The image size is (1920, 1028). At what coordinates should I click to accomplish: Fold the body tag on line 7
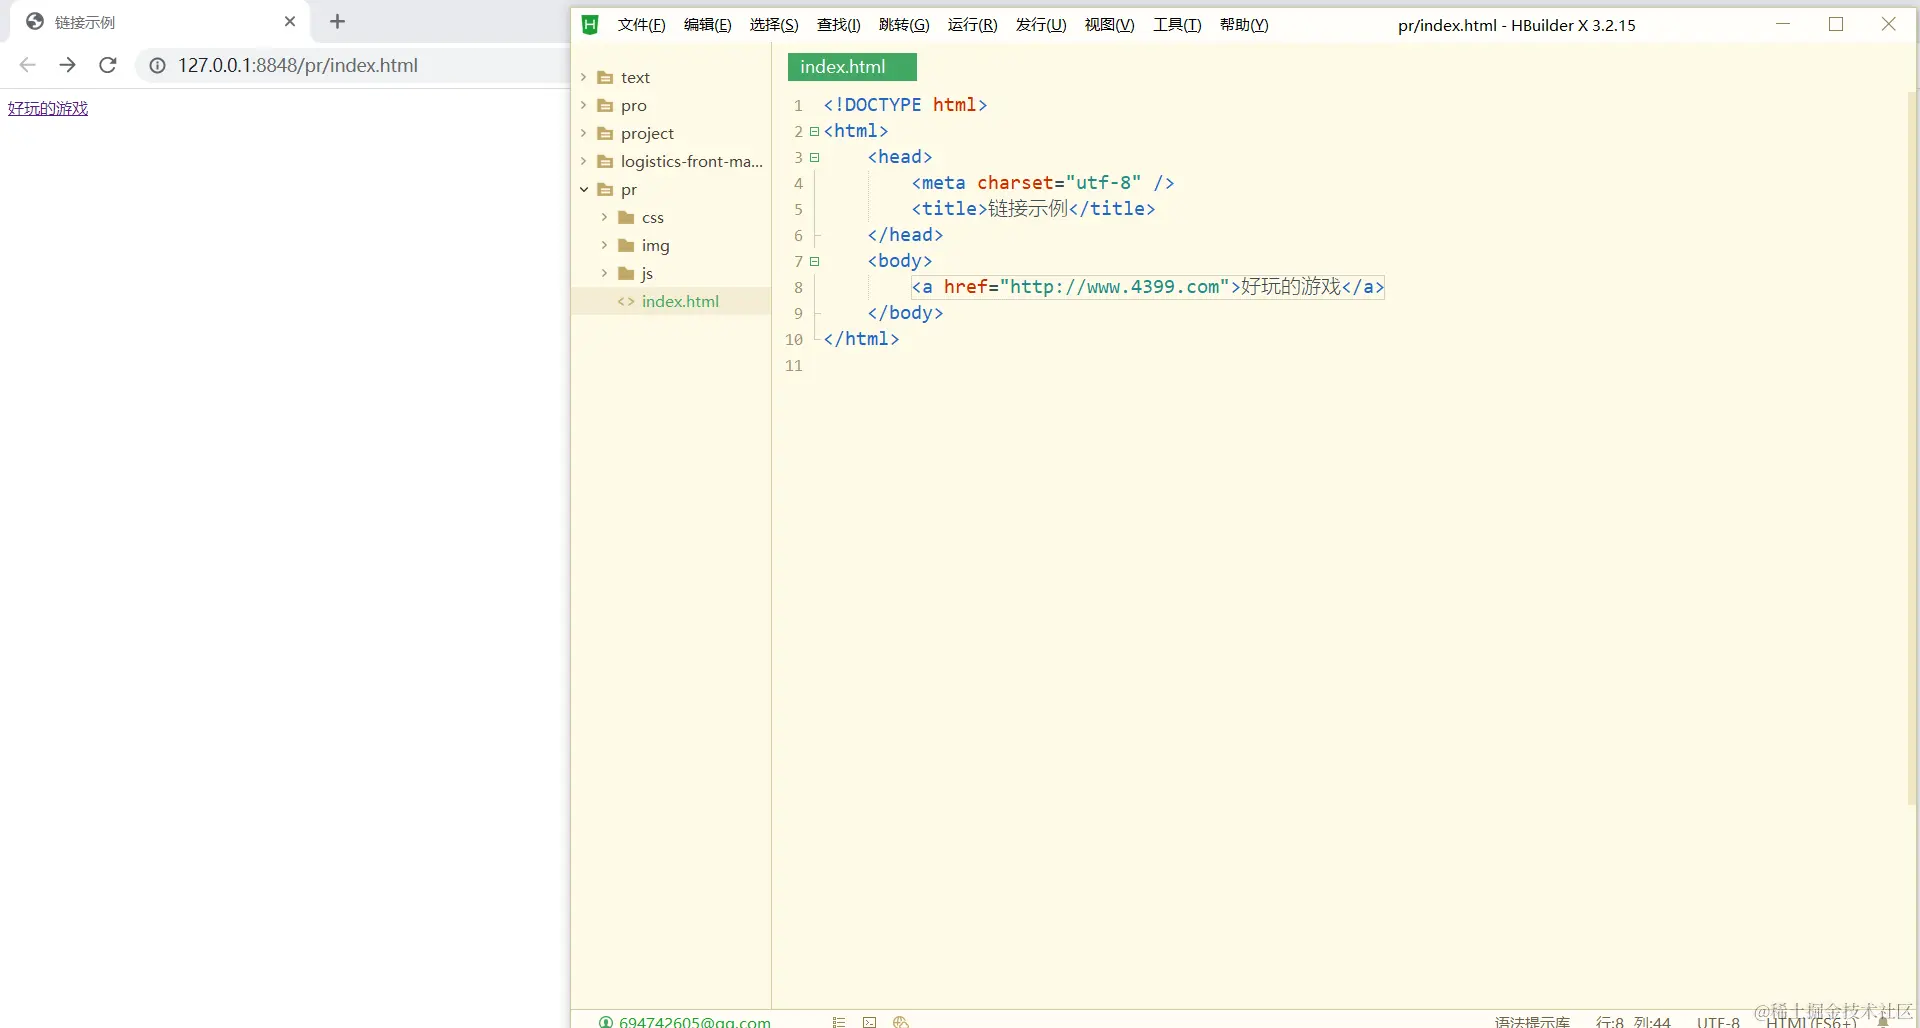point(814,261)
